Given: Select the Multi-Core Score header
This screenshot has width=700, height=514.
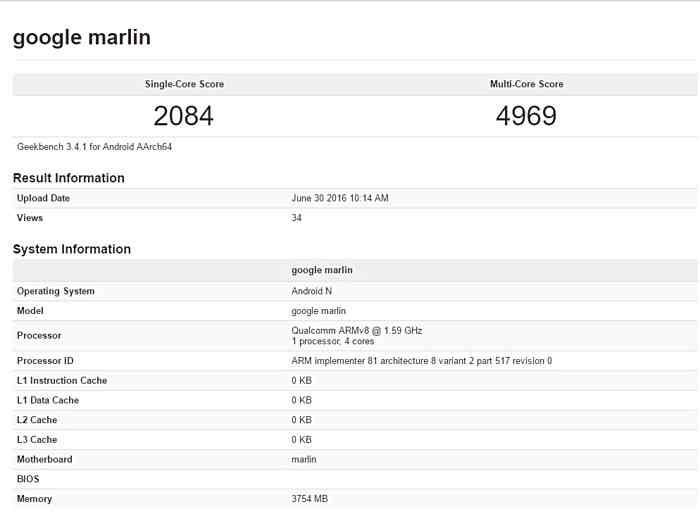Looking at the screenshot, I should 526,84.
